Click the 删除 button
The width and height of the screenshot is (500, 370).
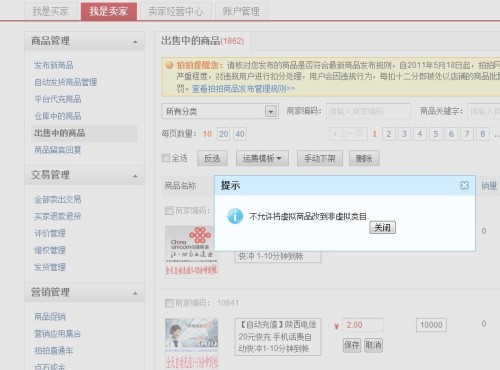click(364, 158)
